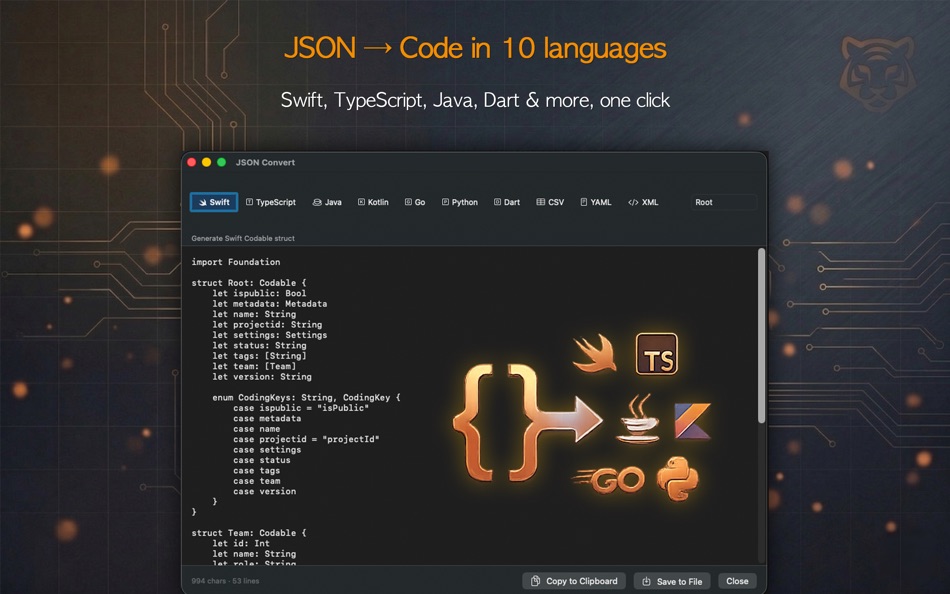
Task: Open the Java conversion tab
Action: click(x=327, y=202)
